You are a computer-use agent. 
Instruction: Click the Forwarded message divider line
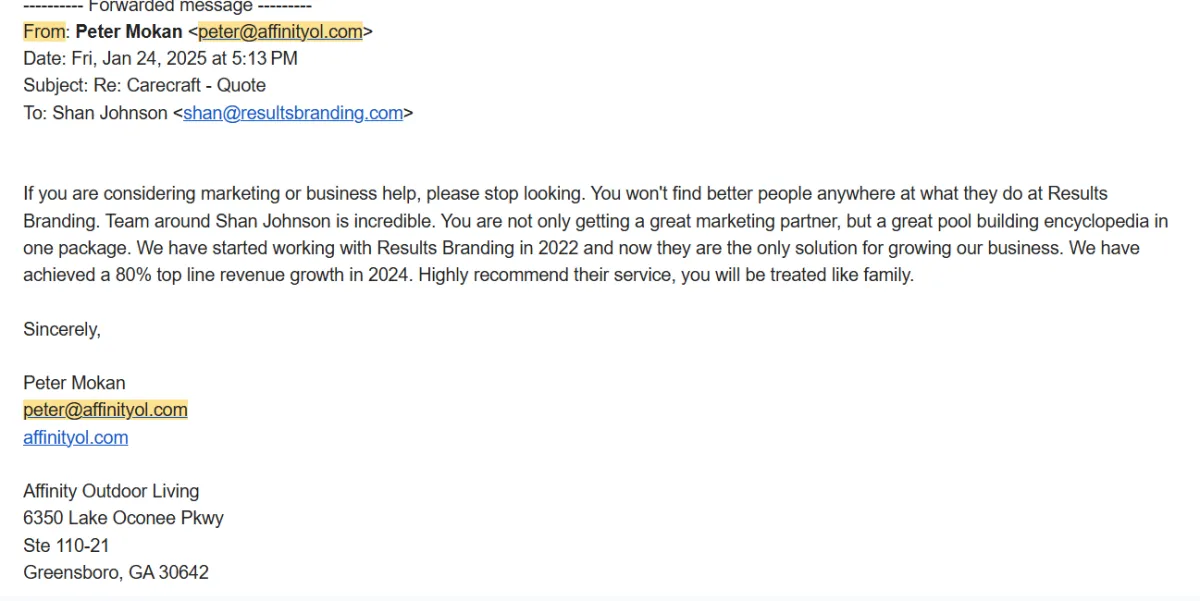[167, 6]
